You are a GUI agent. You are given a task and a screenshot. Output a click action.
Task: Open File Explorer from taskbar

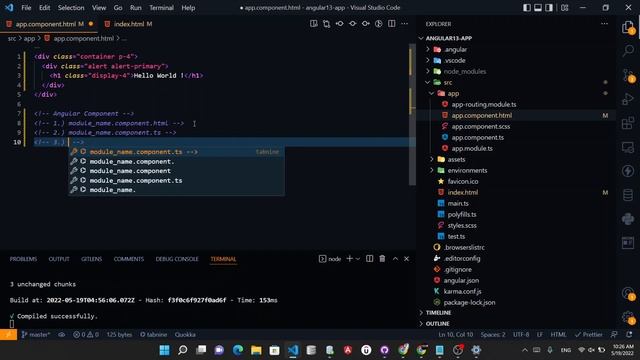[256, 350]
